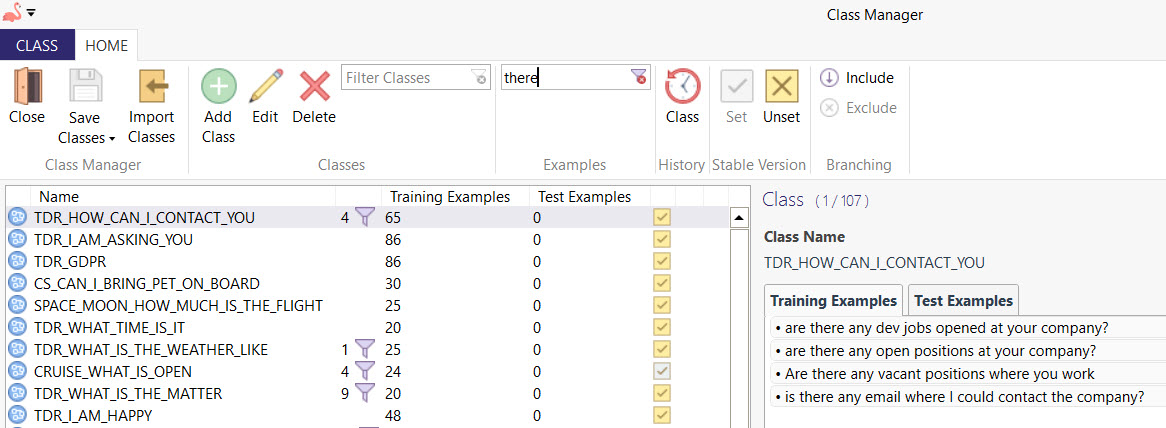Screen dimensions: 1166x428
Task: Select the TDR_I_AM_HAPPY class row
Action: tap(93, 415)
